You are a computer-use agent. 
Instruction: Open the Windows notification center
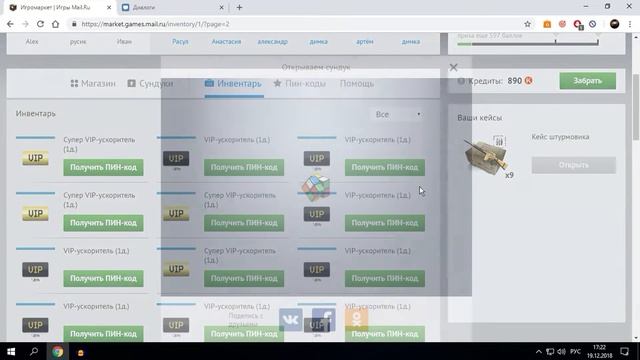pyautogui.click(x=624, y=351)
